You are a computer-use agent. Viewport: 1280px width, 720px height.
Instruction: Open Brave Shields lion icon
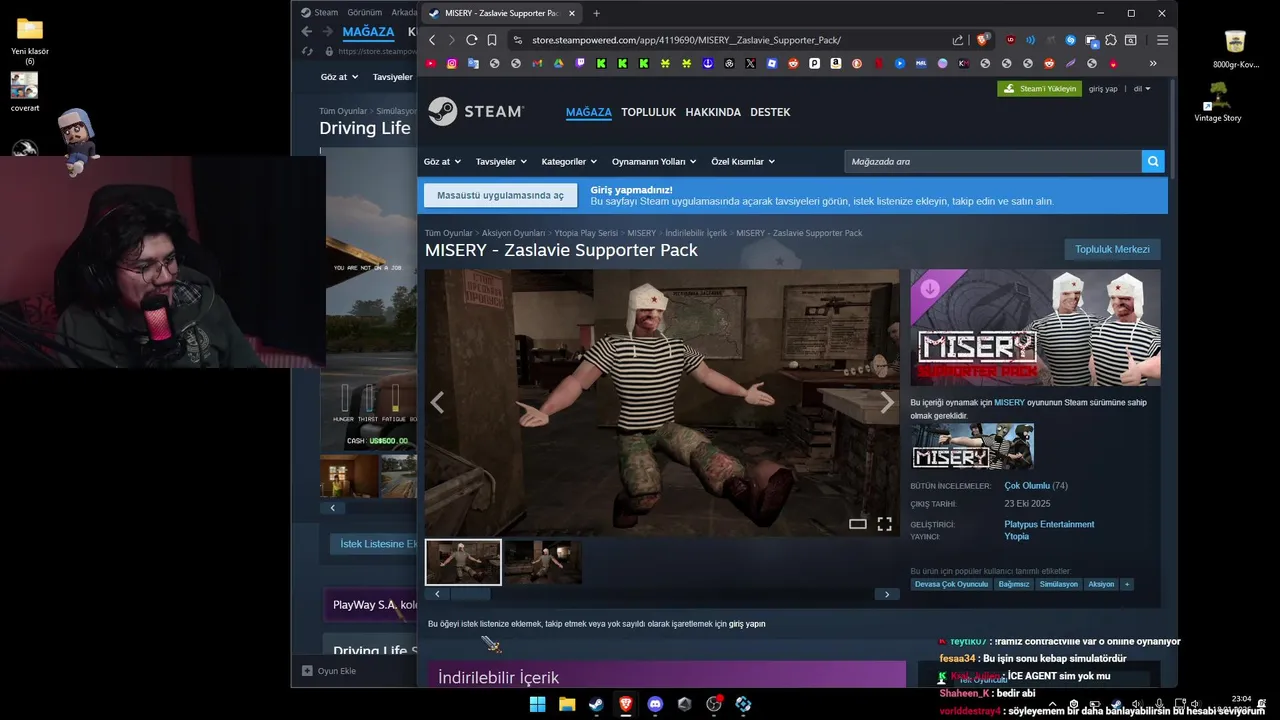pos(983,40)
